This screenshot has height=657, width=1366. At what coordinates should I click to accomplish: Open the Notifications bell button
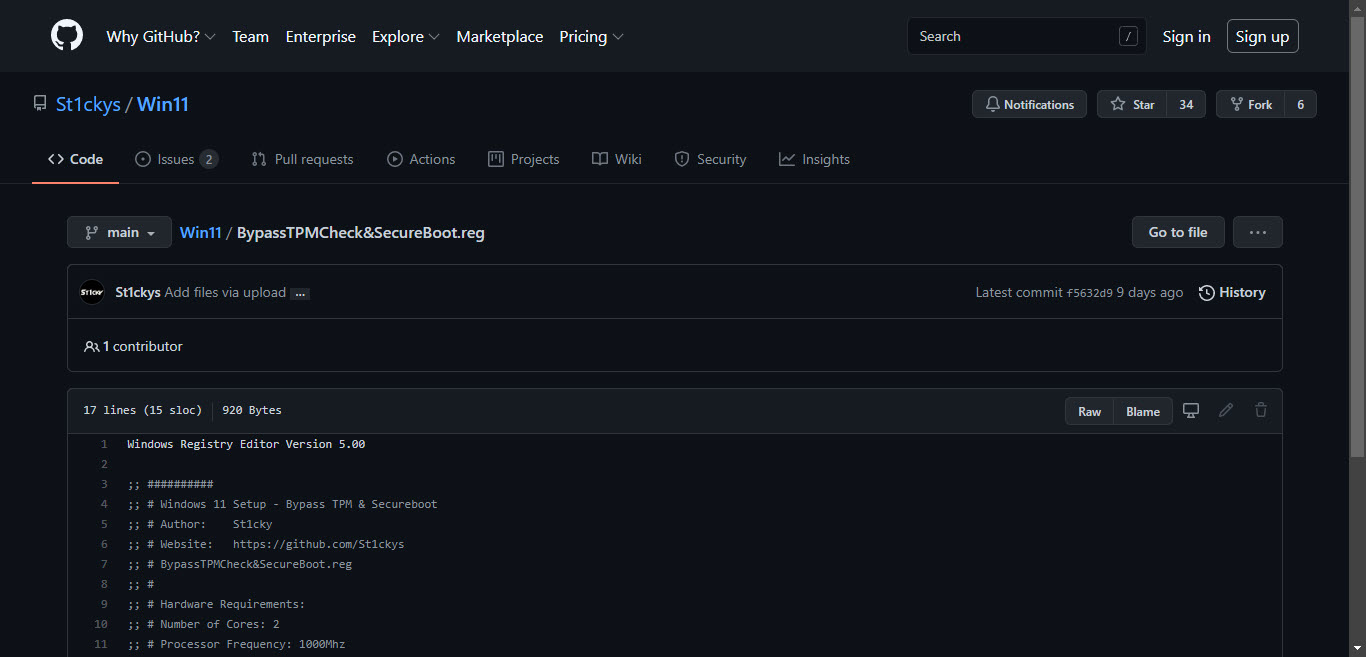click(1029, 104)
